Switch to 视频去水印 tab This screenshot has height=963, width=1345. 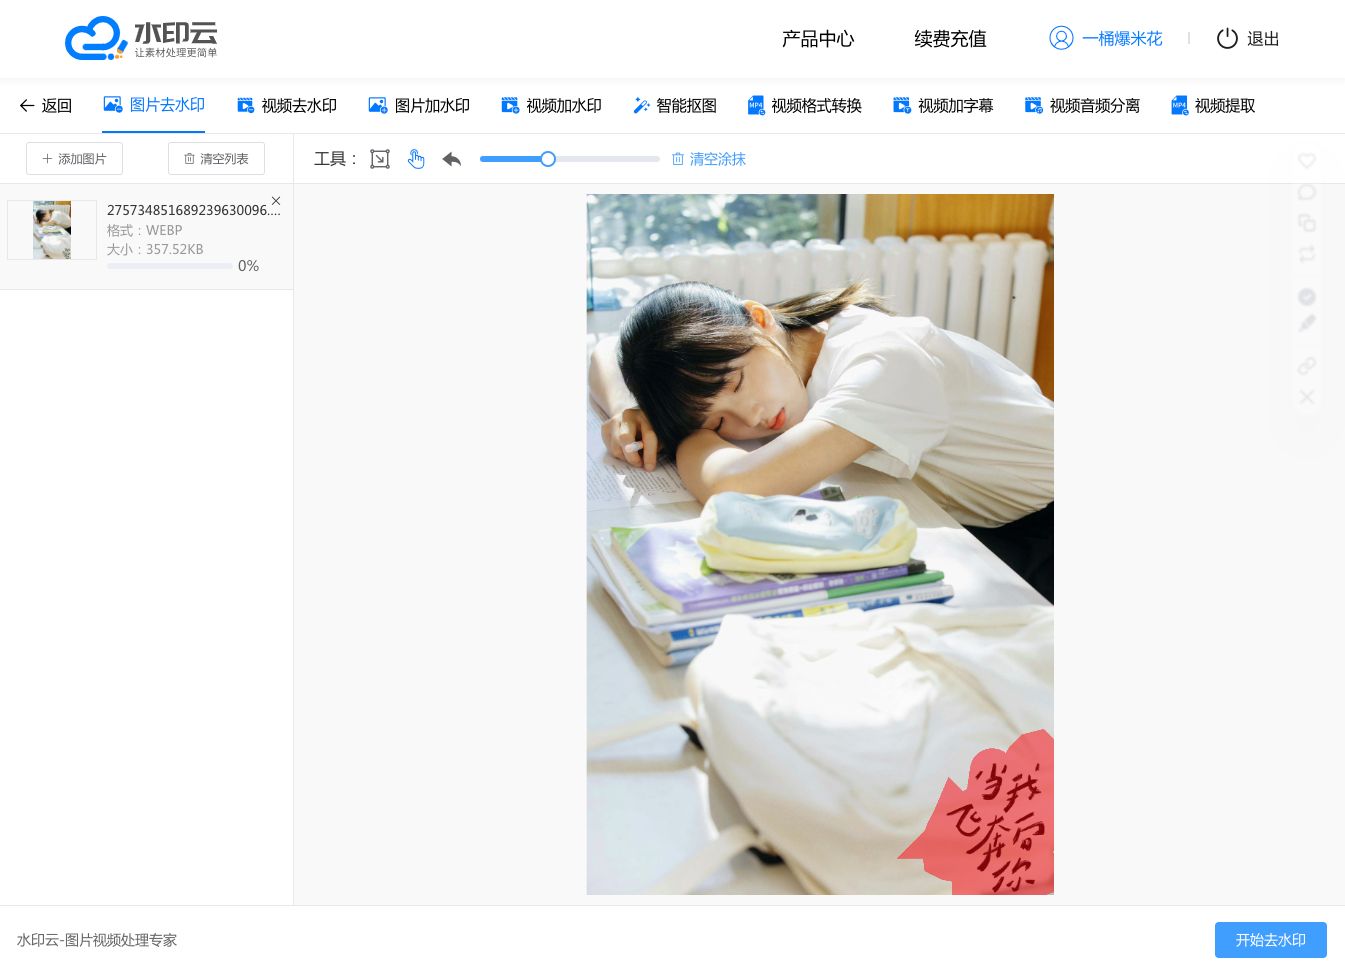click(287, 105)
